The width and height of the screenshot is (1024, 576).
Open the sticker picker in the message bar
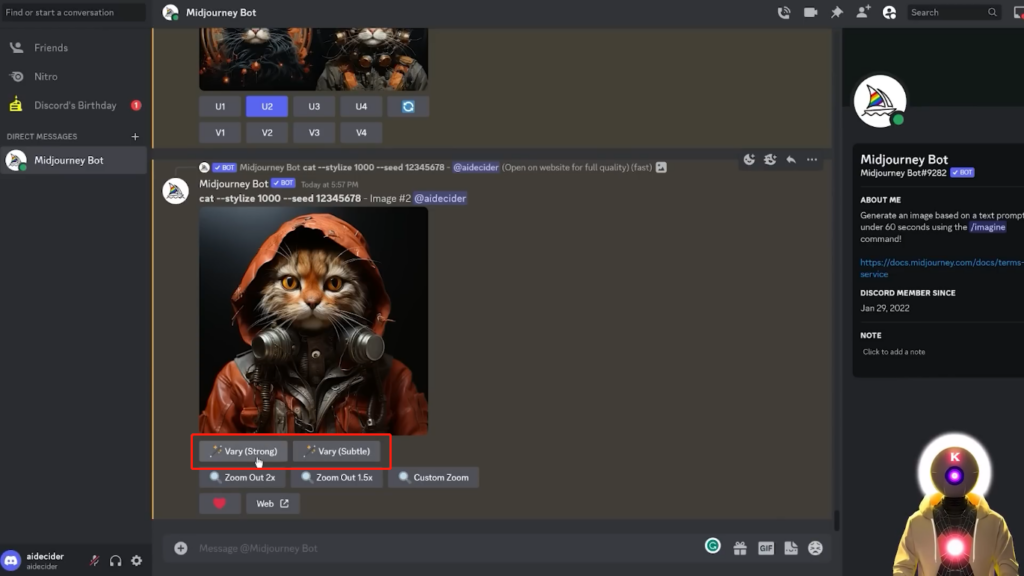790,548
